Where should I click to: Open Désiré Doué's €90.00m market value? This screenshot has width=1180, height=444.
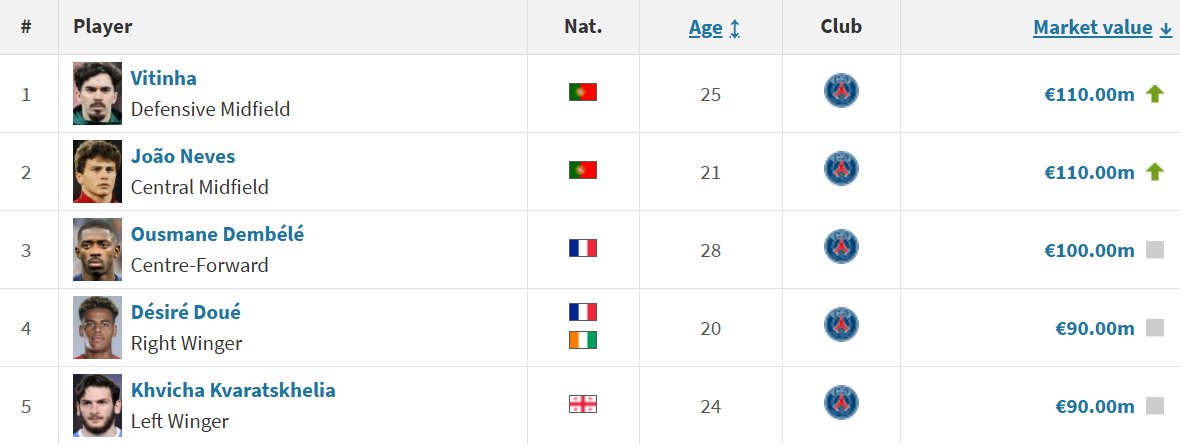coord(1095,328)
